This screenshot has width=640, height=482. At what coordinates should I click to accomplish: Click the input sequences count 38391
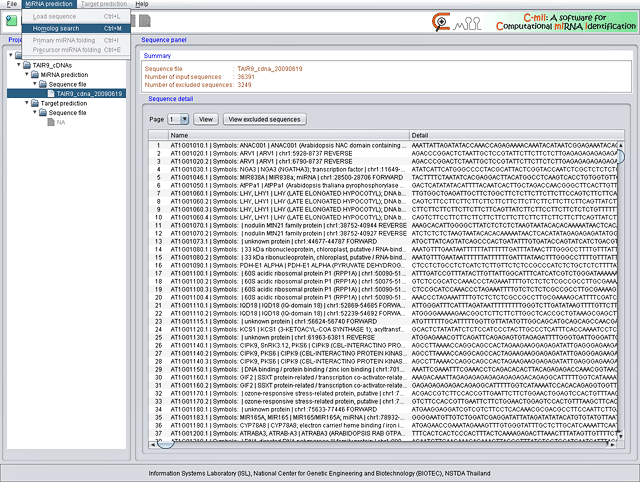click(246, 77)
